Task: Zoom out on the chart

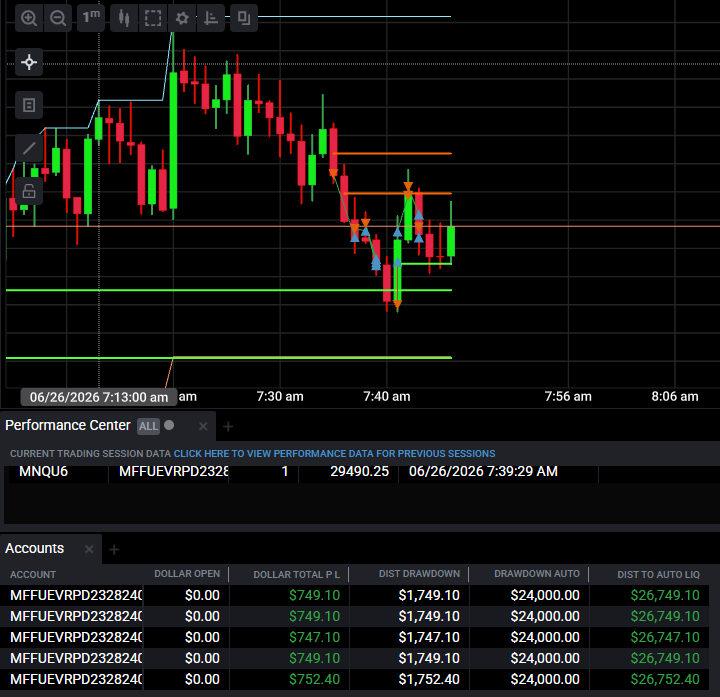Action: point(58,18)
